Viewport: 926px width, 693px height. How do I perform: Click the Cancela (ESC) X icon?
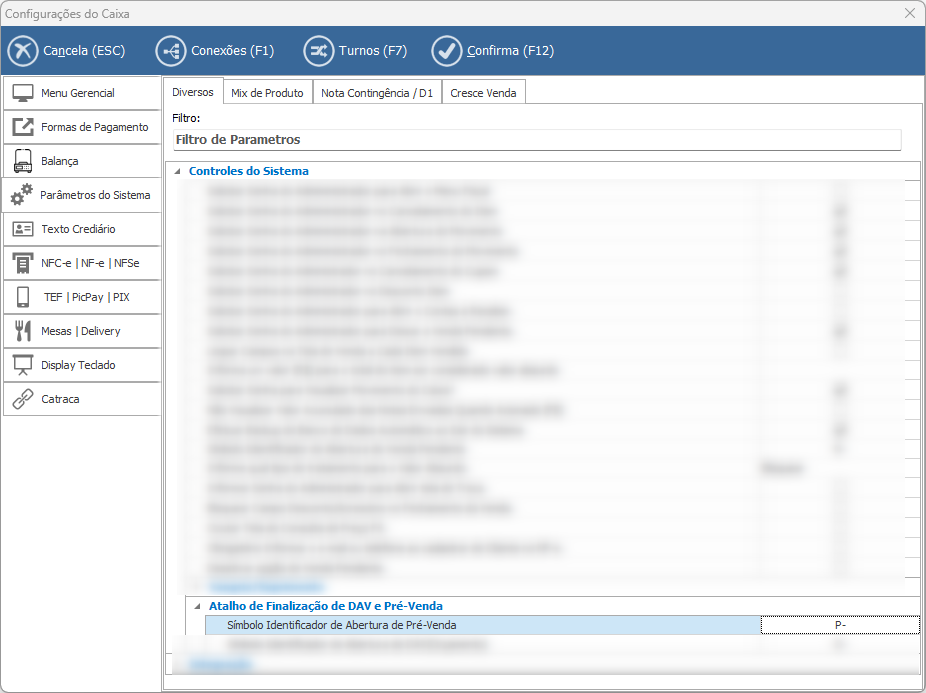click(x=23, y=51)
